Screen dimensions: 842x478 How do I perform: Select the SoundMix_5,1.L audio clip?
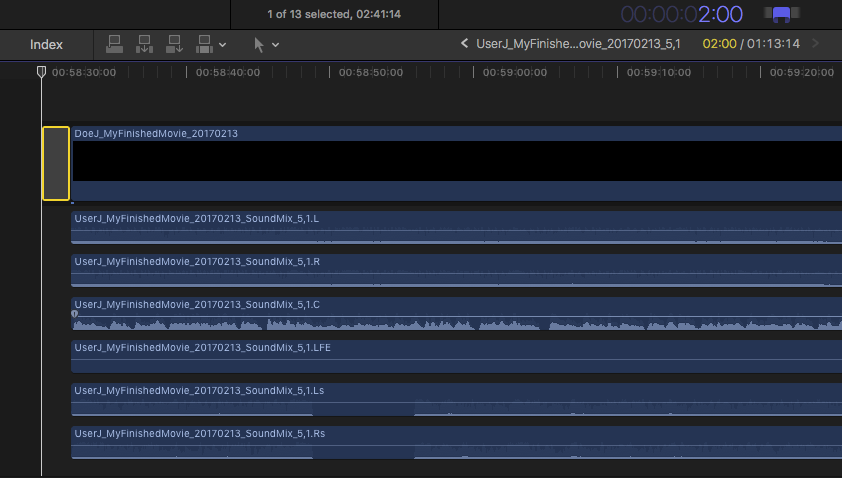456,227
